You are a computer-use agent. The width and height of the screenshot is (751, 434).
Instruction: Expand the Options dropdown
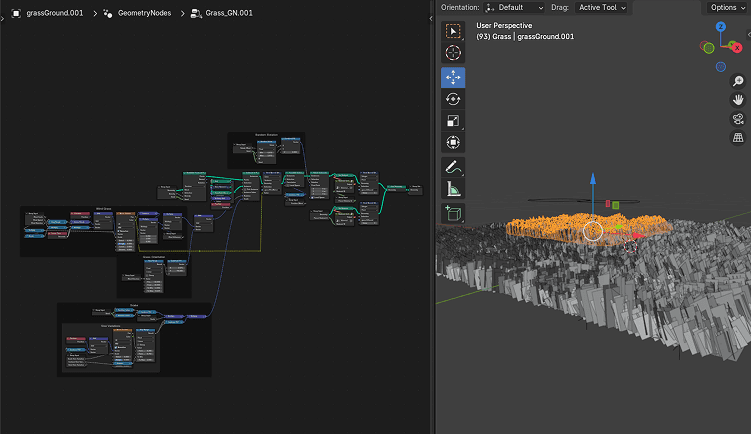click(728, 7)
